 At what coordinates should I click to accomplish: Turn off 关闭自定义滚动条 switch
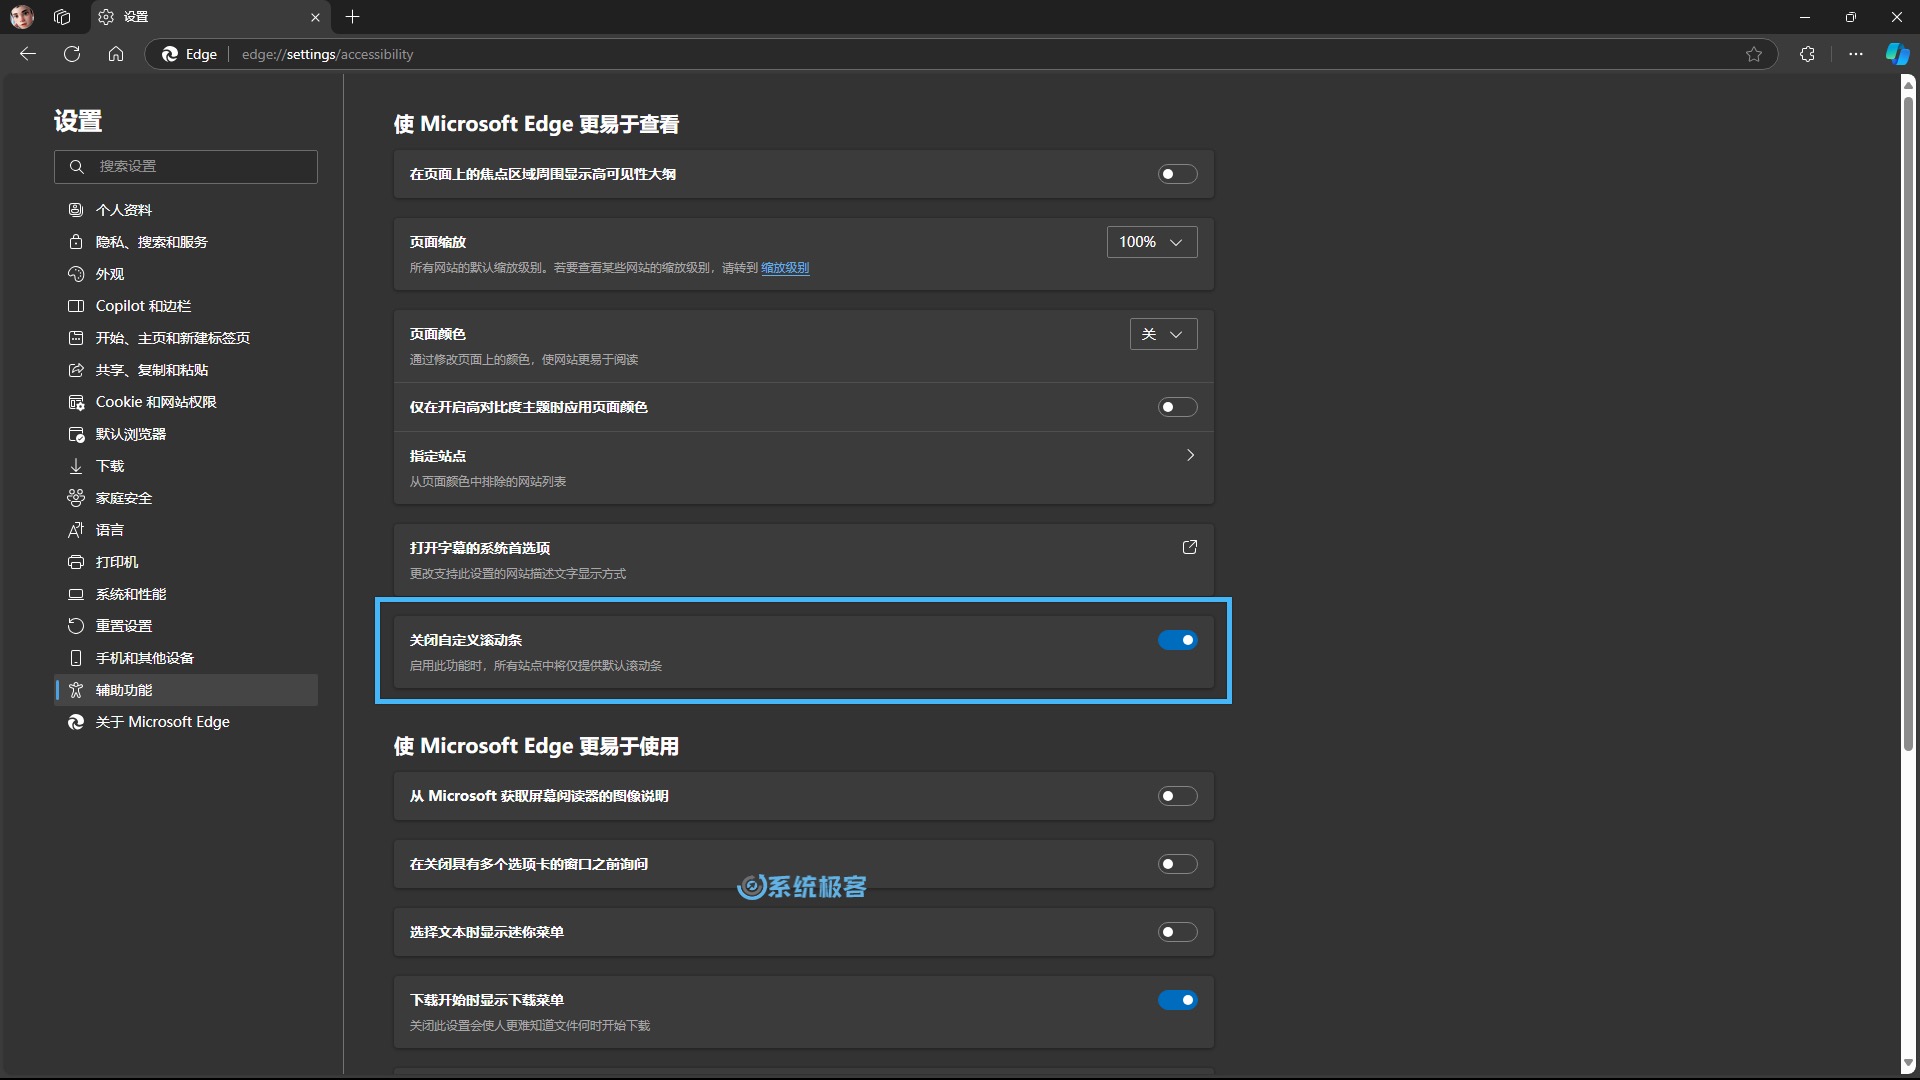coord(1177,640)
